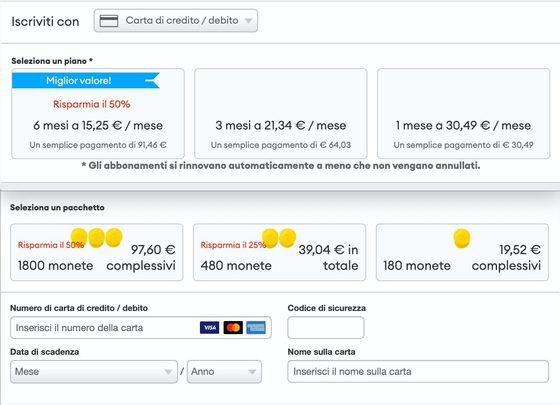Click the Data di scadenza label
Screen dimensions: 560x405
pos(45,352)
